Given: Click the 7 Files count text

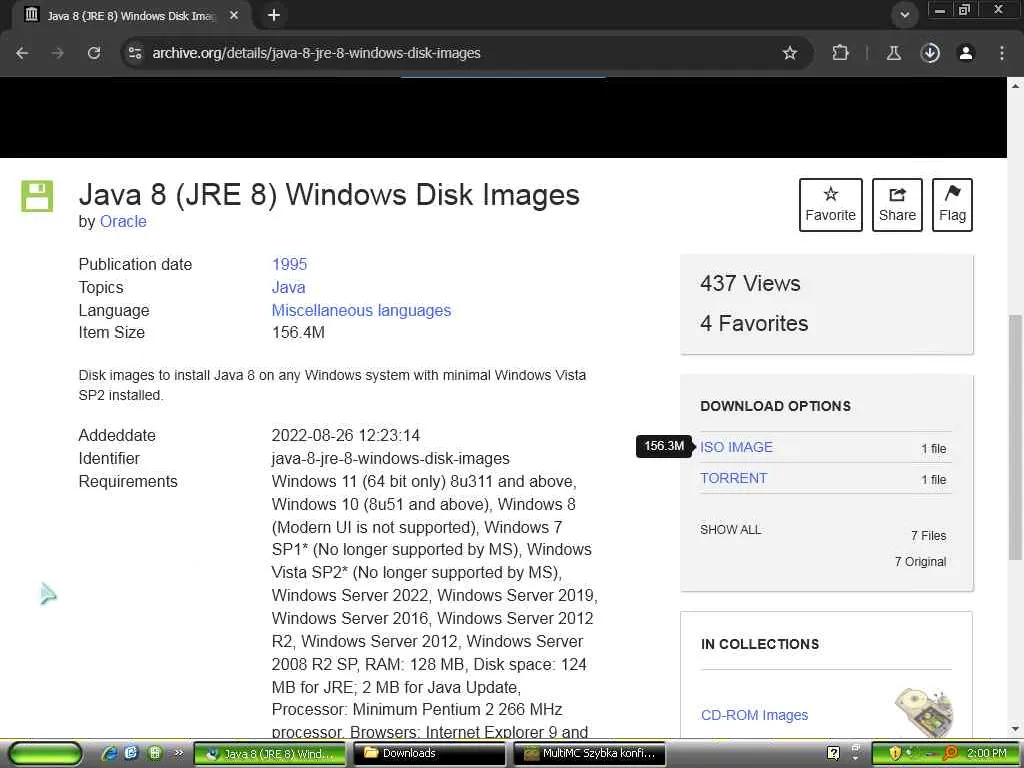Looking at the screenshot, I should point(929,536).
